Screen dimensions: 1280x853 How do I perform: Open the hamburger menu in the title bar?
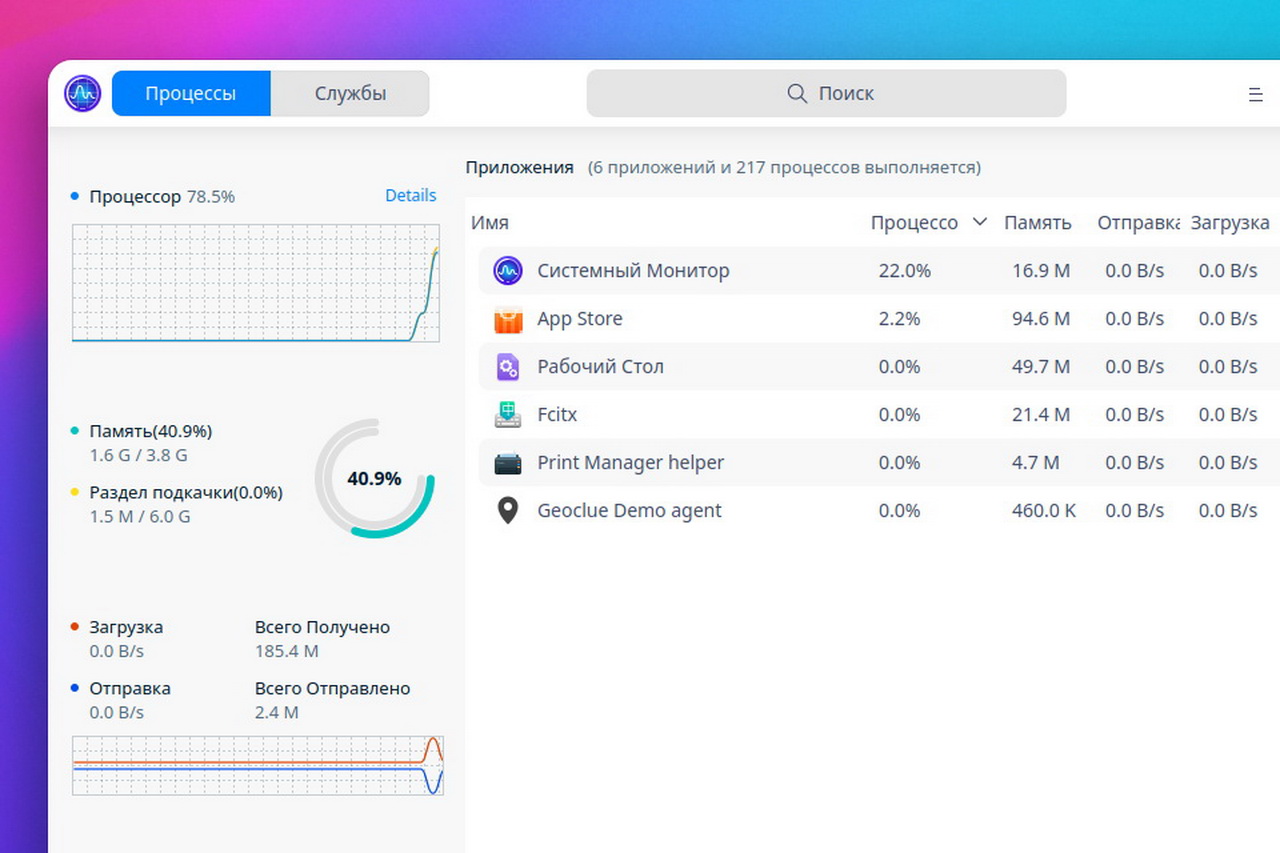1255,95
